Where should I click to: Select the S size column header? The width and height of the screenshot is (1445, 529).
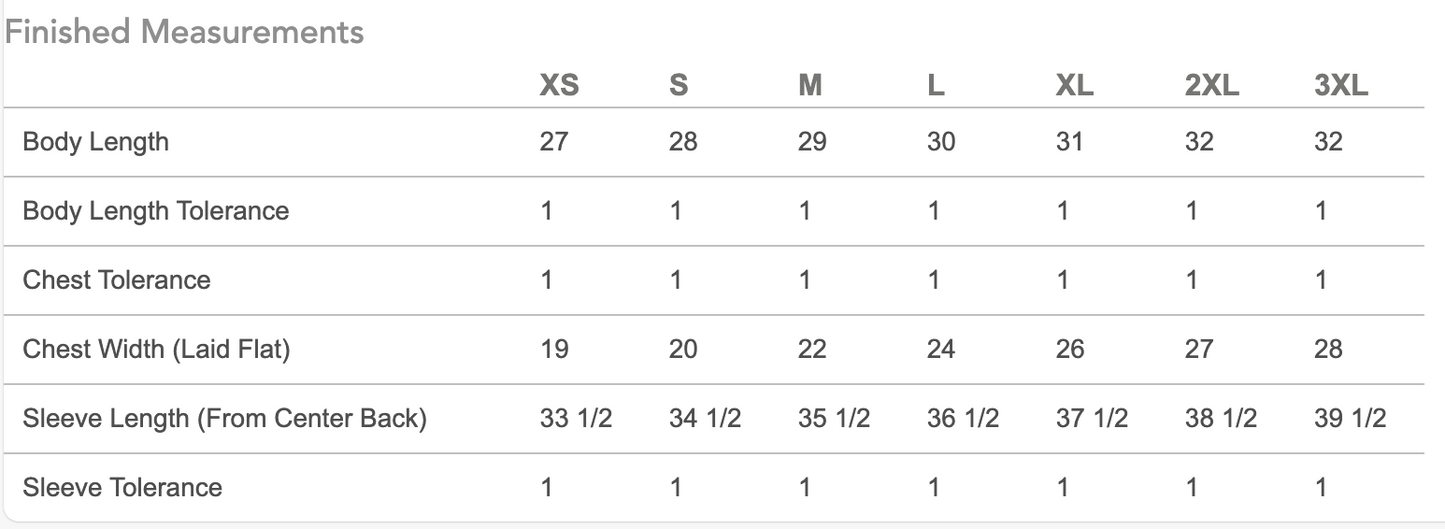coord(678,86)
